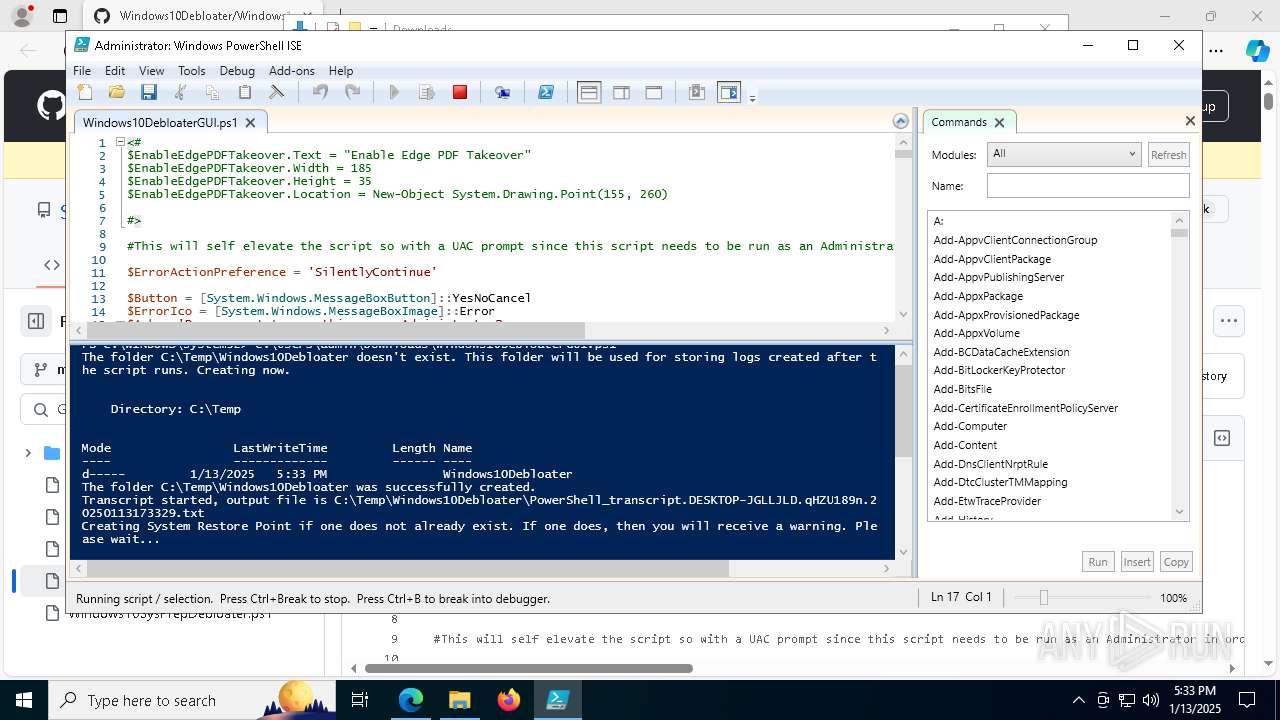The height and width of the screenshot is (720, 1280).
Task: Open the toolbar overflow options arrow
Action: coord(752,97)
